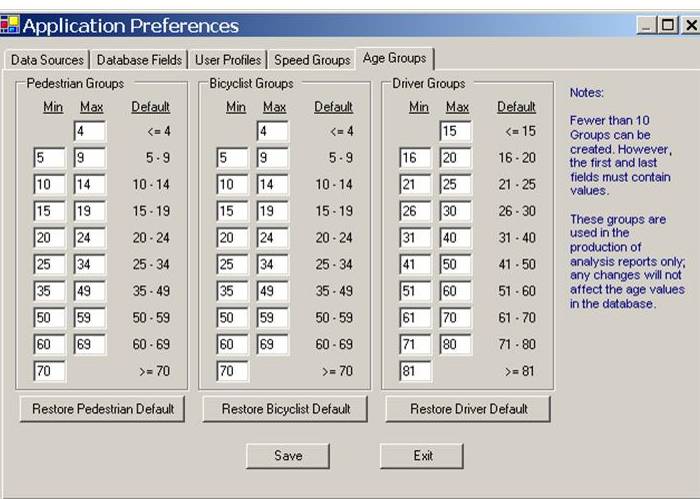The height and width of the screenshot is (499, 700).
Task: Click Bicyclist Max field showing 34
Action: (x=272, y=265)
